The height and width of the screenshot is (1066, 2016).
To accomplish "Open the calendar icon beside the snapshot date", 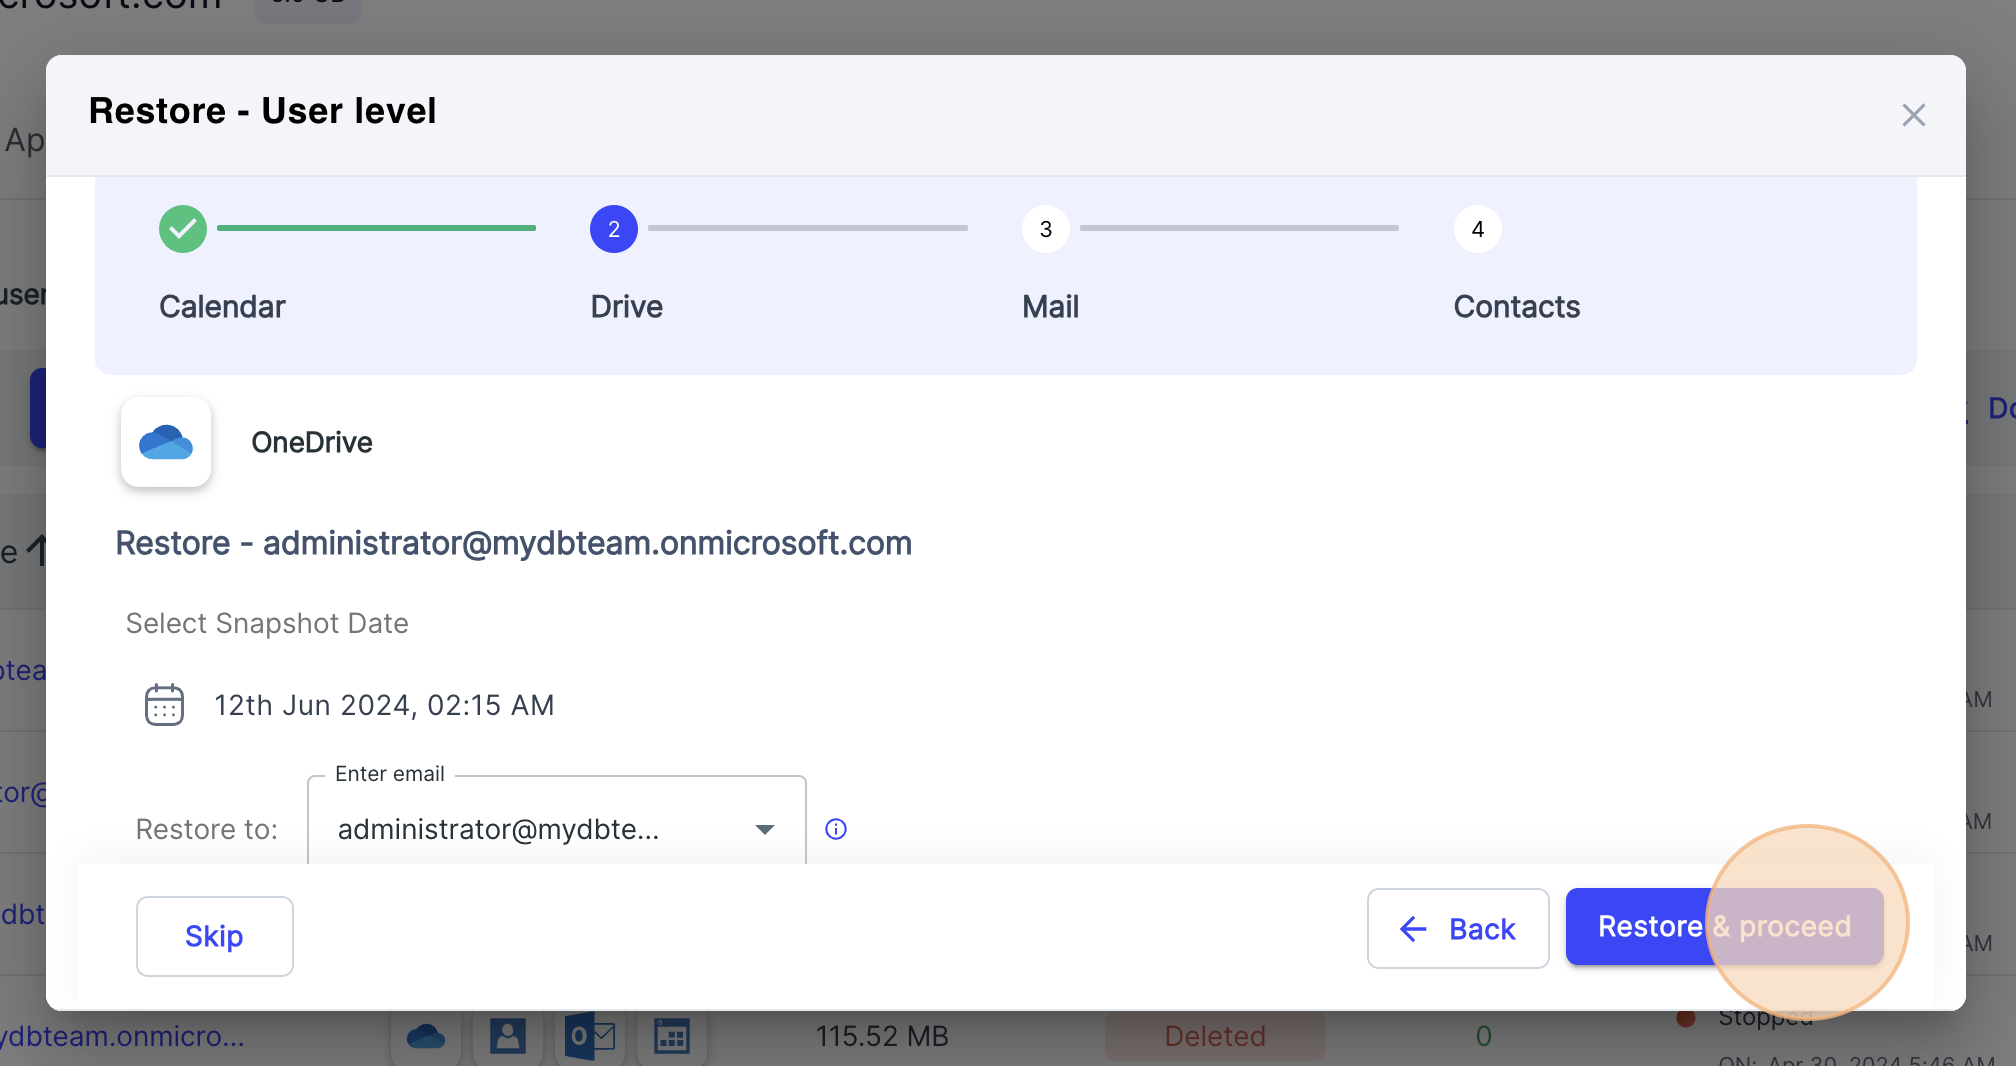I will click(x=164, y=705).
